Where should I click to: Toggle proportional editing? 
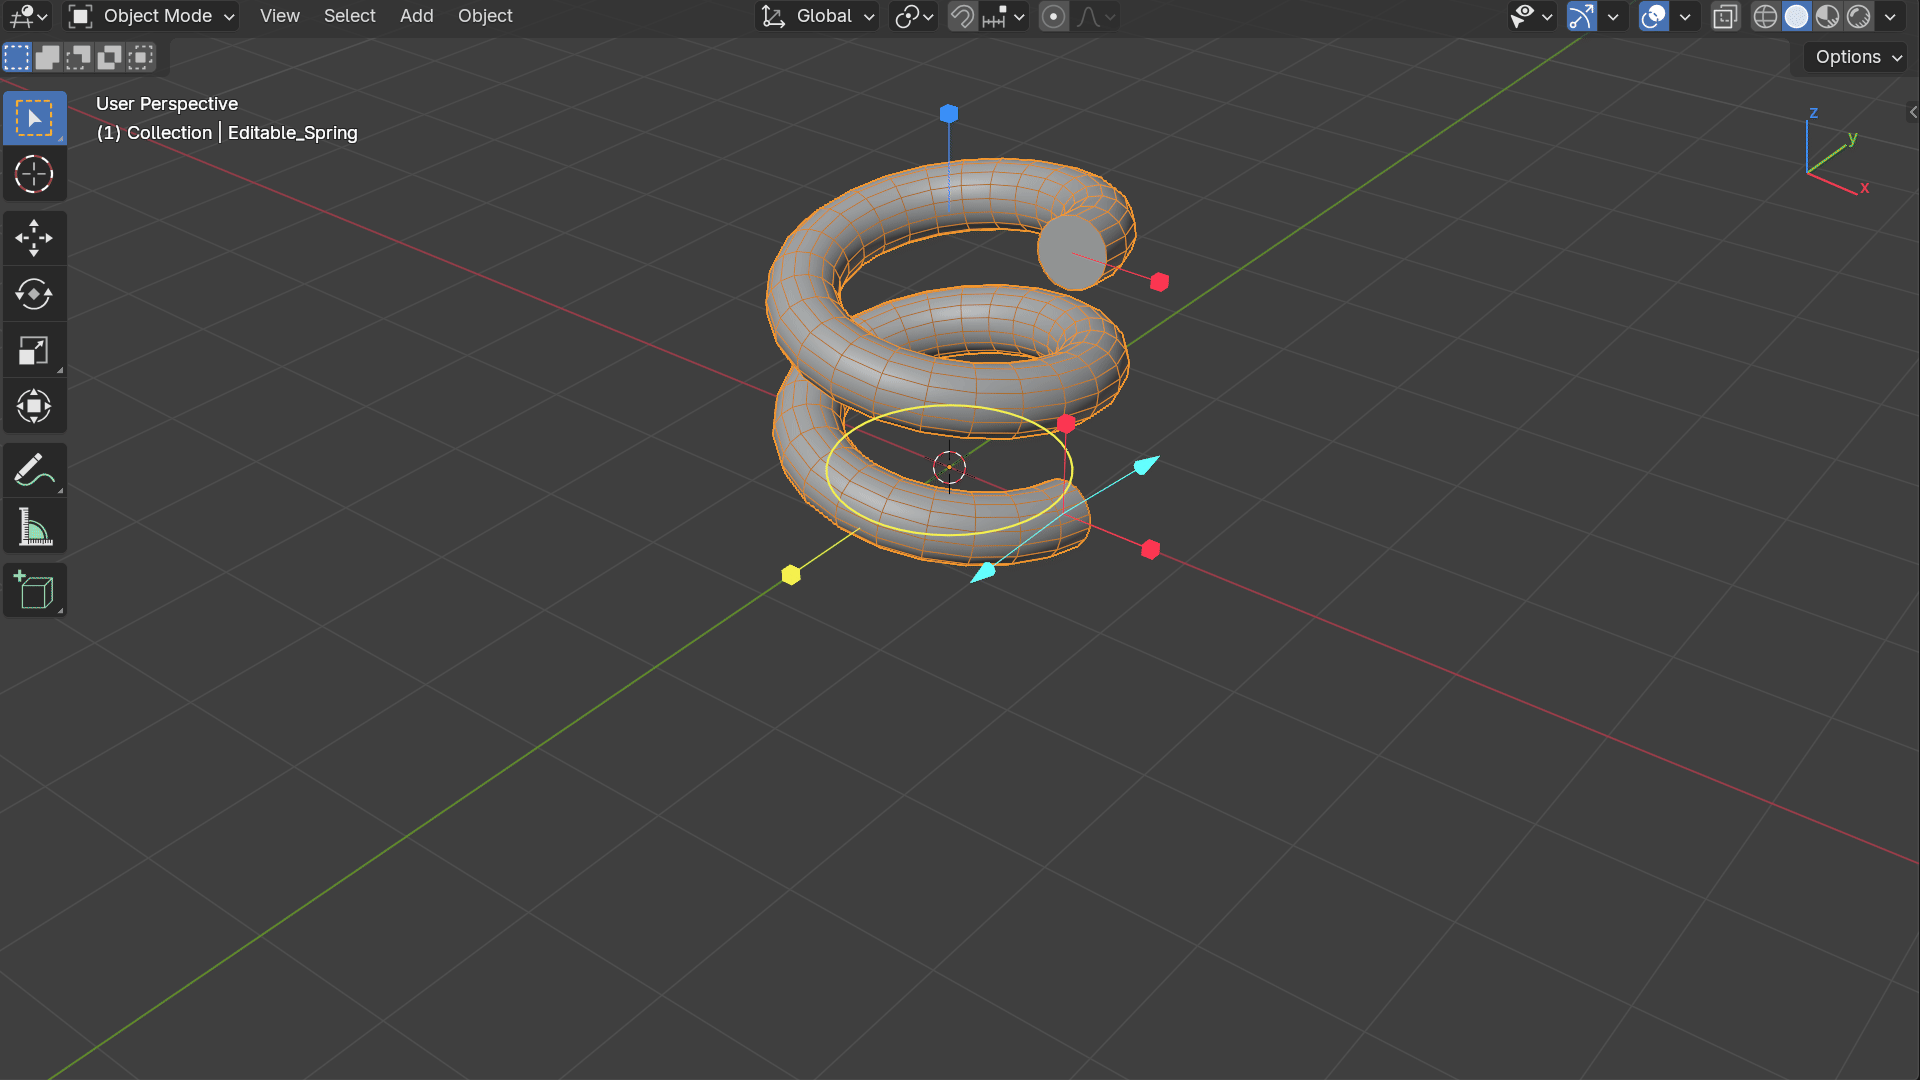click(1053, 16)
